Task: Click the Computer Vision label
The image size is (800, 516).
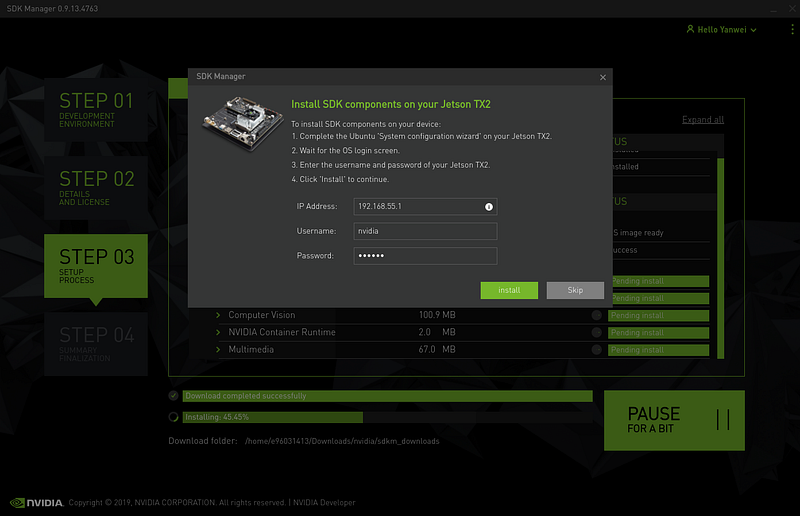Action: 262,315
